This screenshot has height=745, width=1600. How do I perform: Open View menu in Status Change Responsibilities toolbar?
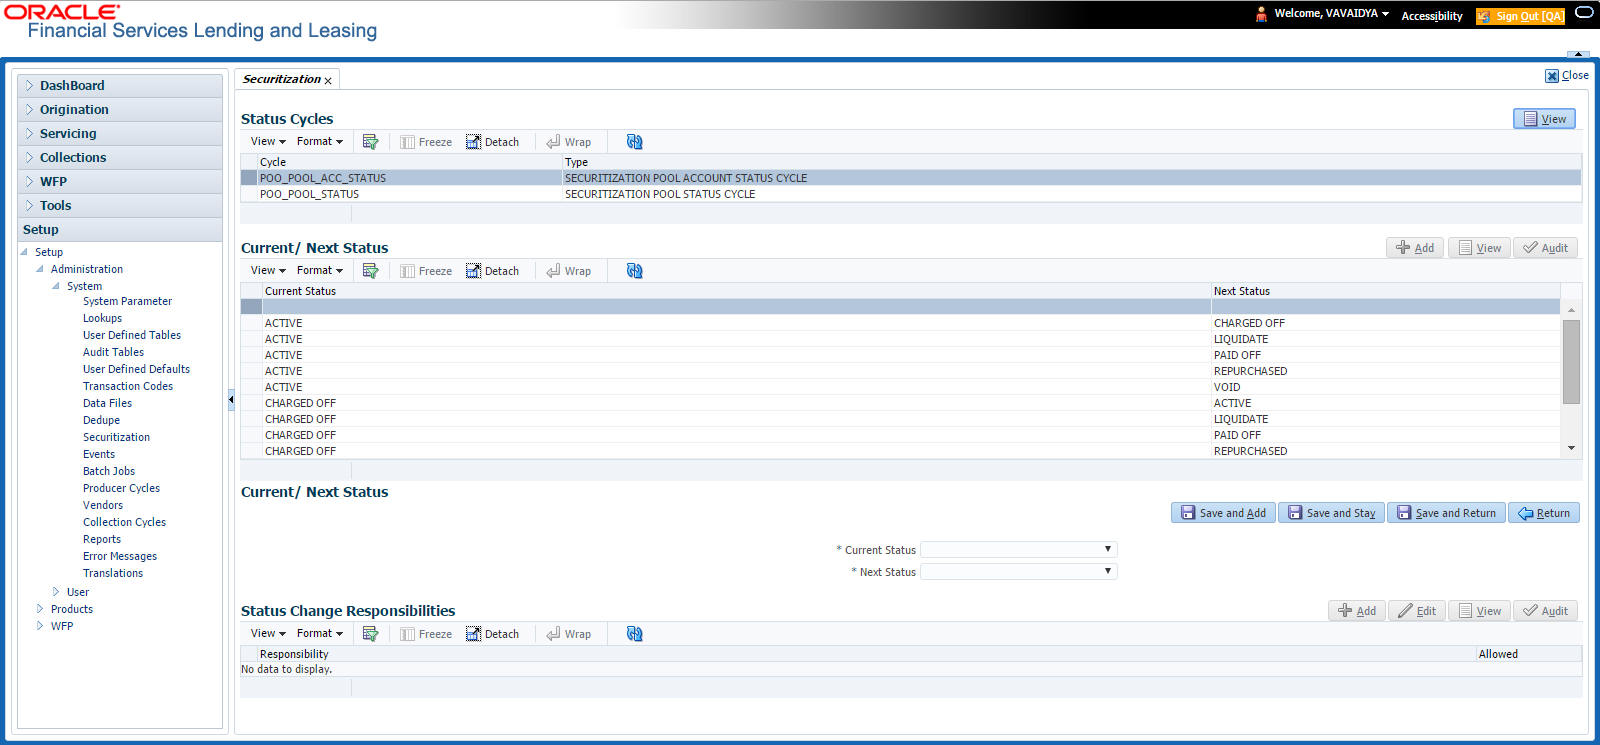point(268,634)
